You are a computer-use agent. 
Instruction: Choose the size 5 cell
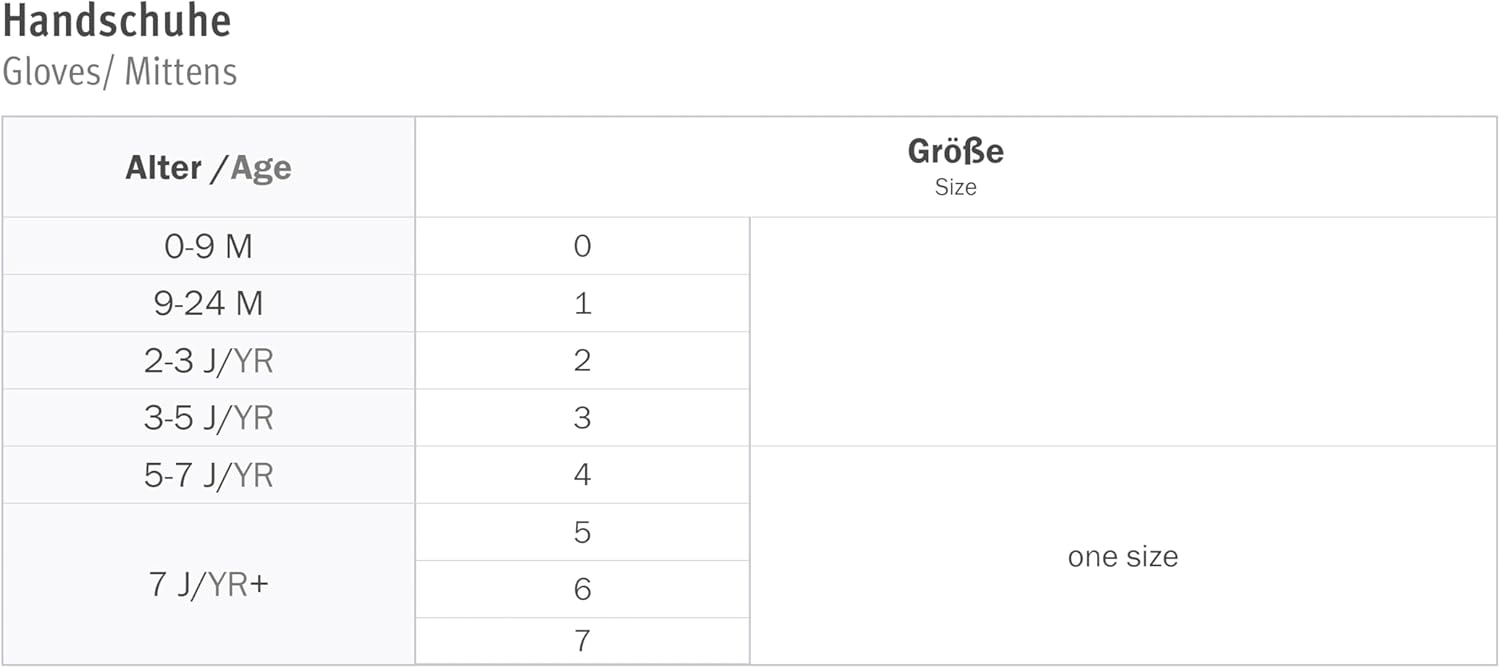[x=582, y=532]
